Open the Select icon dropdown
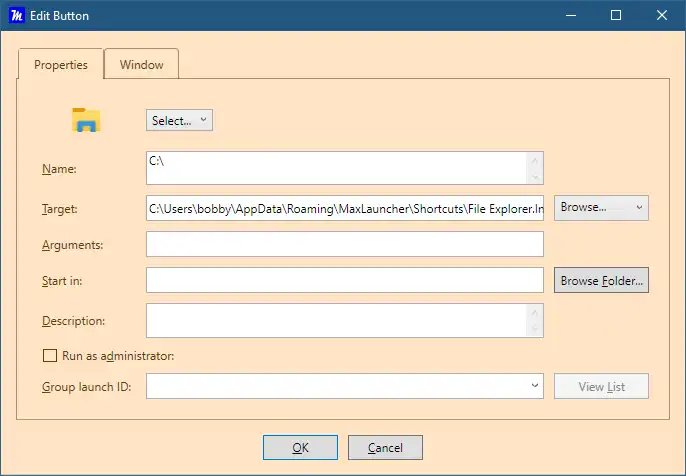Viewport: 686px width, 476px height. point(180,120)
